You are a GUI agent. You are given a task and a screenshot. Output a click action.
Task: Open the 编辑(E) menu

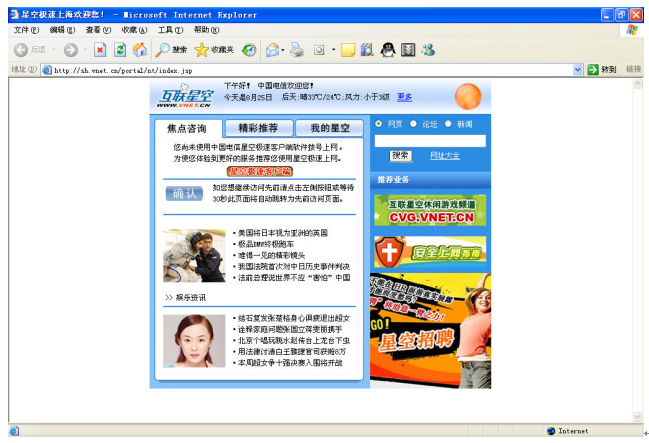tap(62, 30)
